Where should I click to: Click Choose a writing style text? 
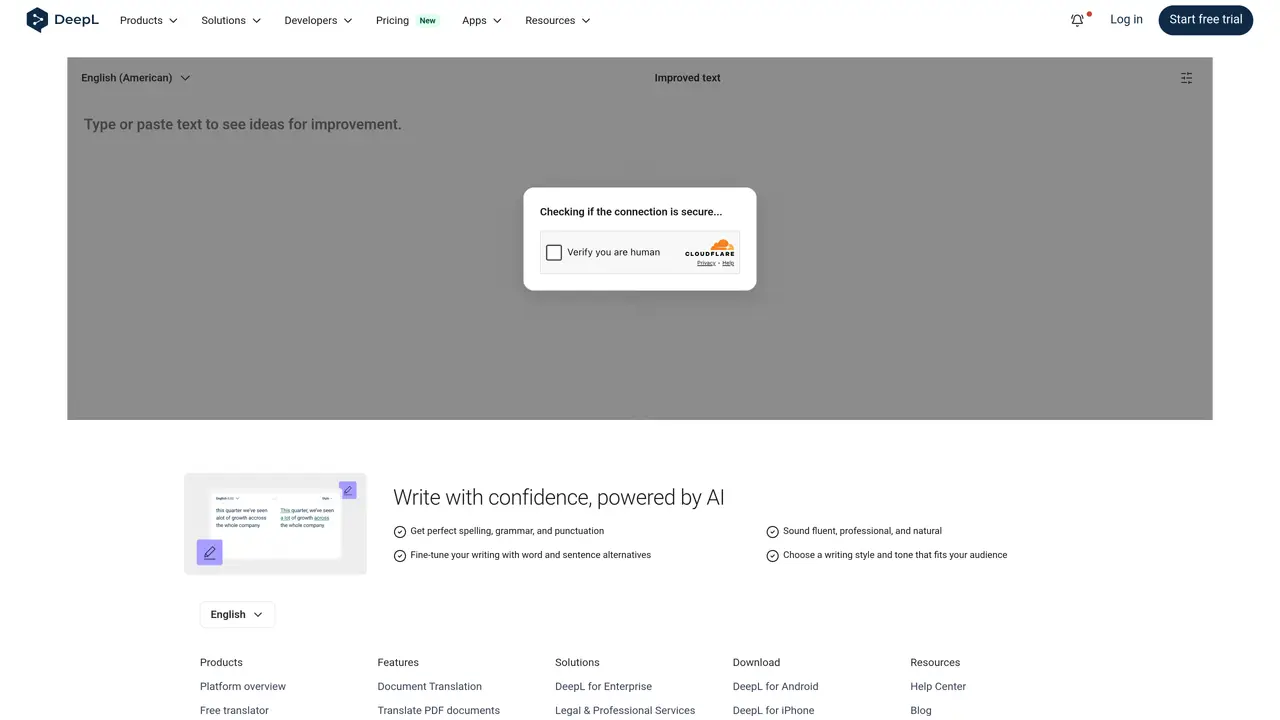[x=895, y=555]
